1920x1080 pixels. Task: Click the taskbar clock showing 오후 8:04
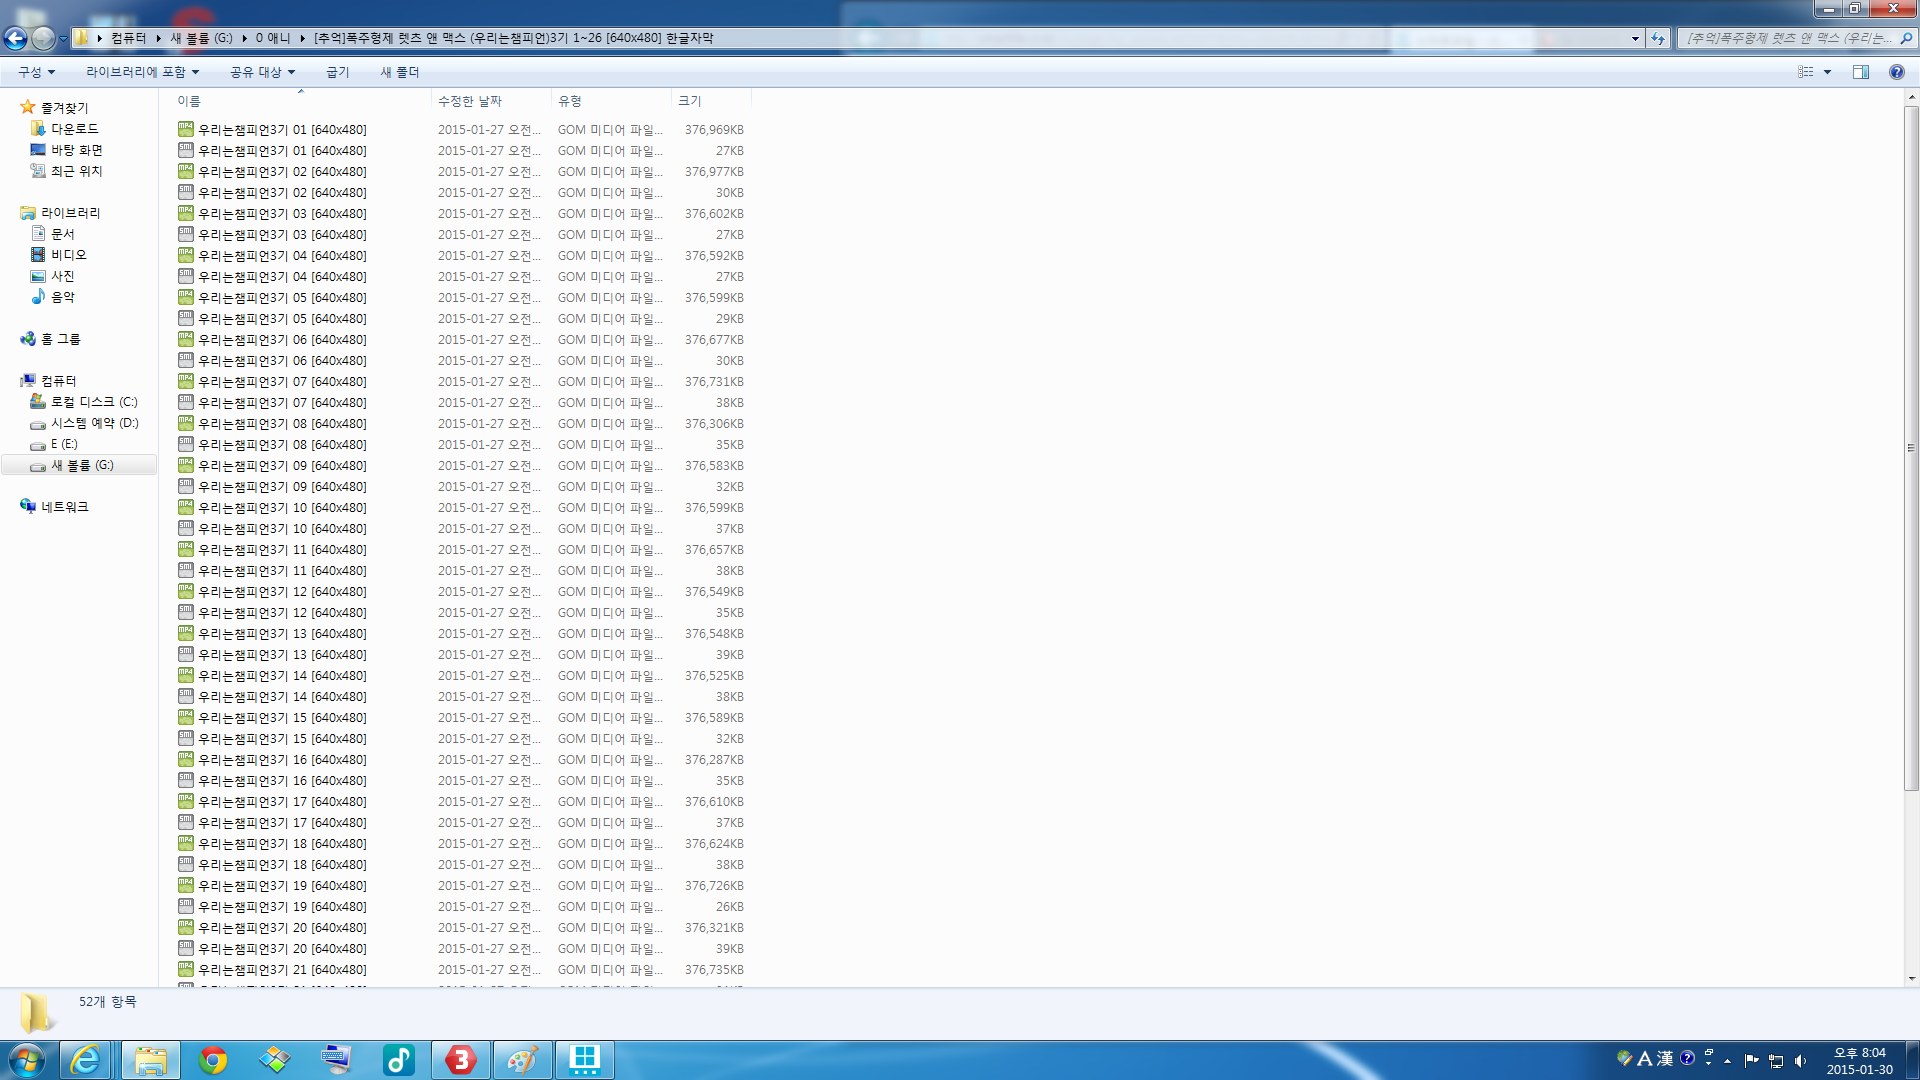pos(1859,1061)
